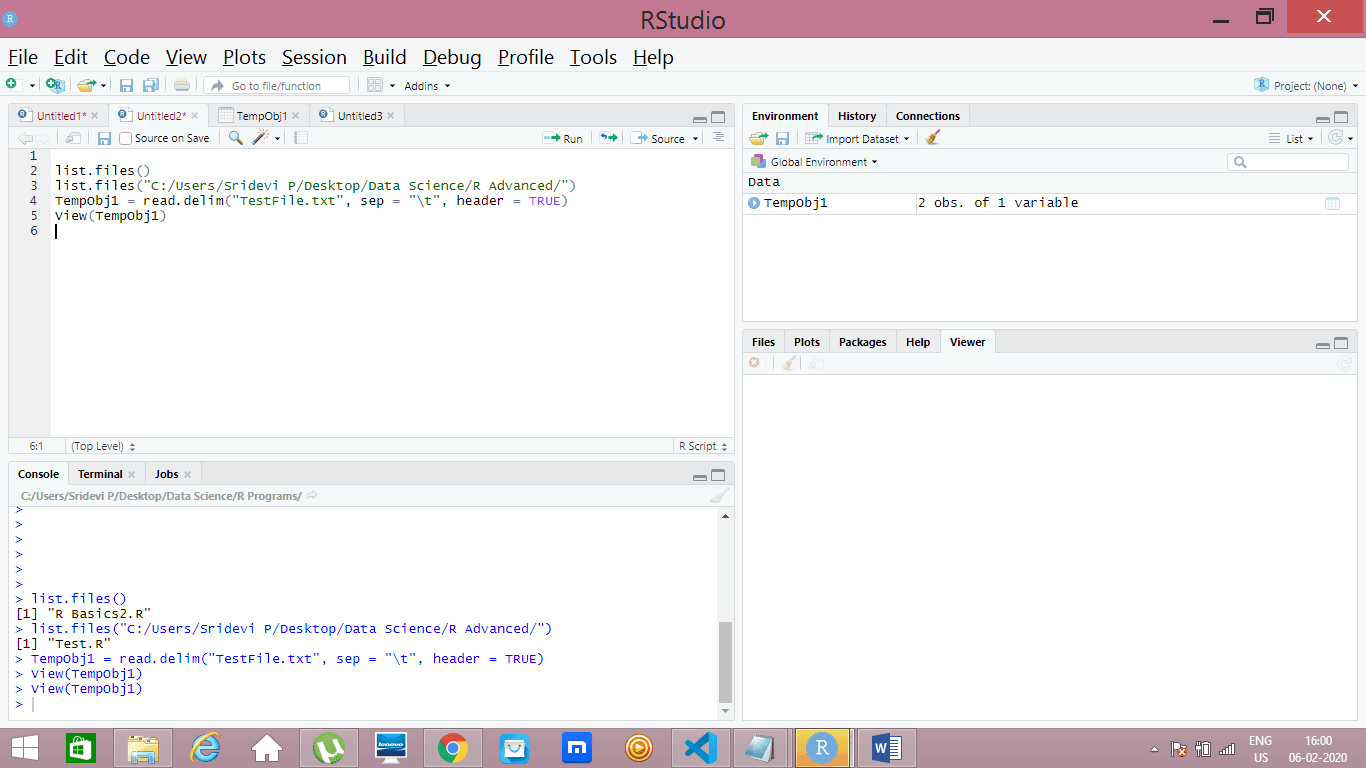
Task: Switch to the Untitled1 source tab
Action: coord(61,116)
